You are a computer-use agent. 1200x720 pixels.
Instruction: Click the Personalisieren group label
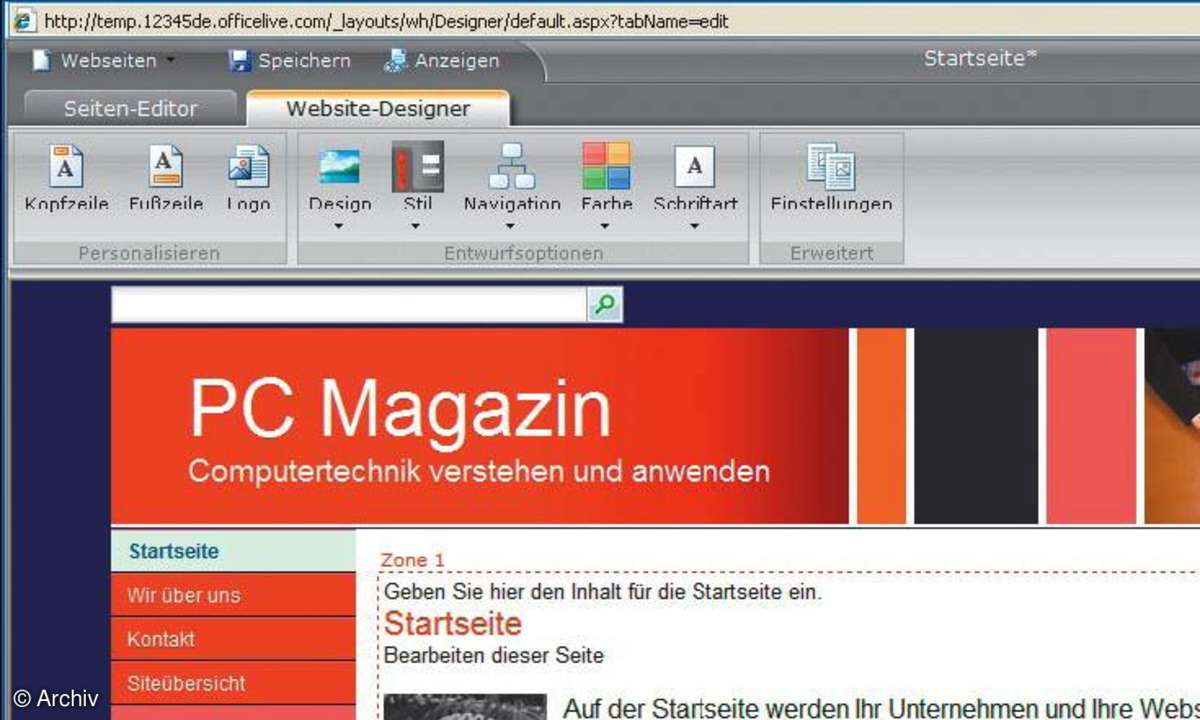tap(149, 253)
